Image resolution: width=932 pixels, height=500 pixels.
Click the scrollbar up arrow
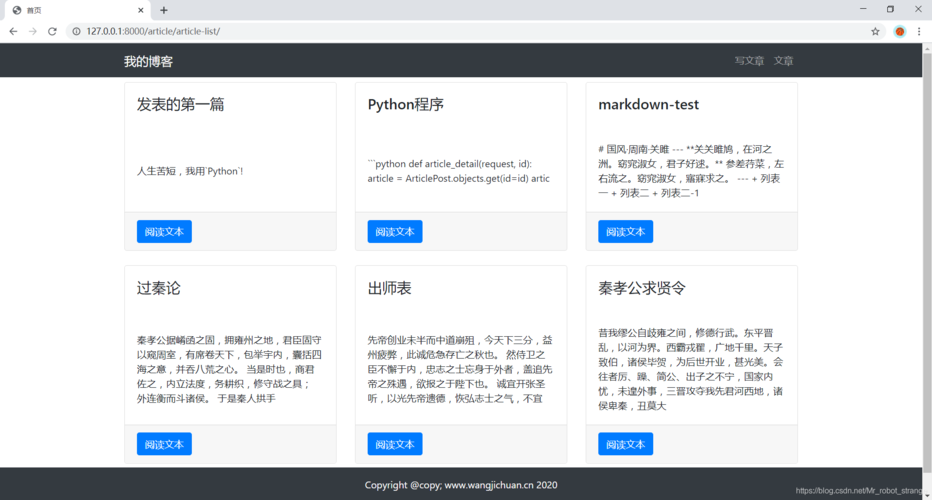click(927, 48)
